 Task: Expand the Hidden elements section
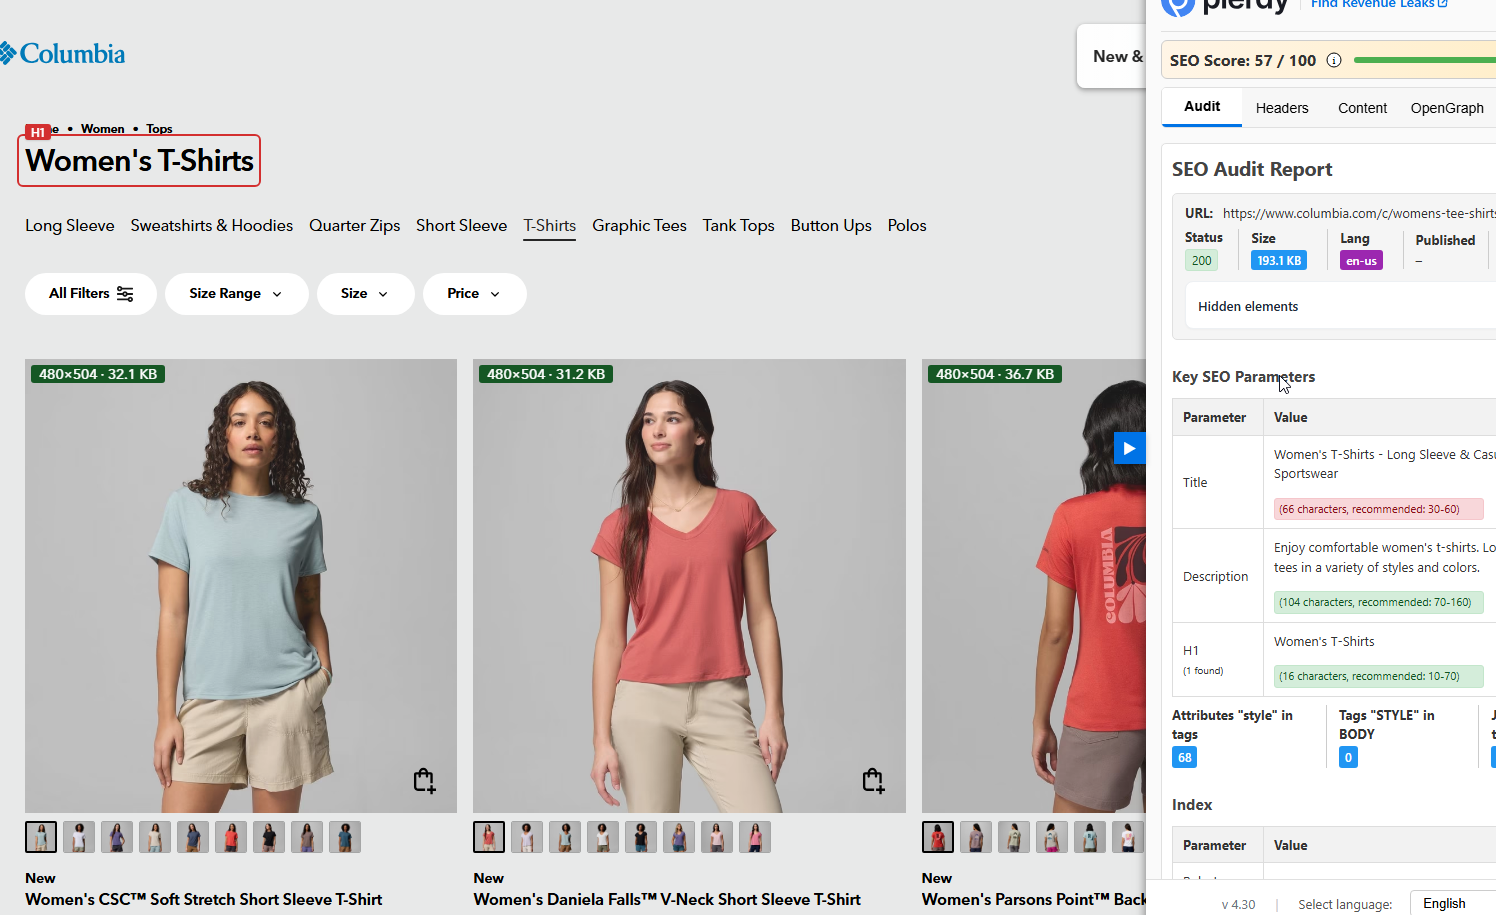pyautogui.click(x=1340, y=306)
